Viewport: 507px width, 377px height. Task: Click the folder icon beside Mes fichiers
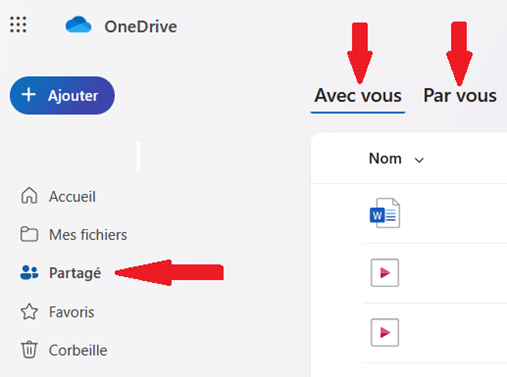[29, 234]
